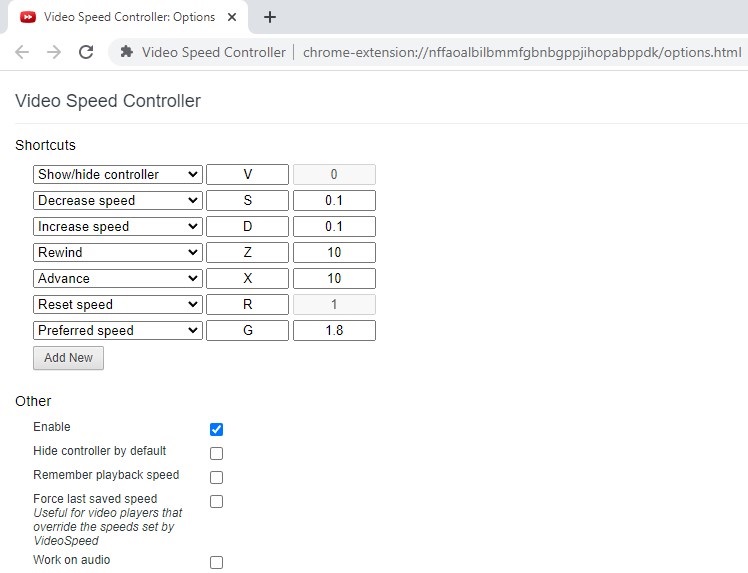This screenshot has height=573, width=748.
Task: Click the browser back arrow icon
Action: (x=22, y=52)
